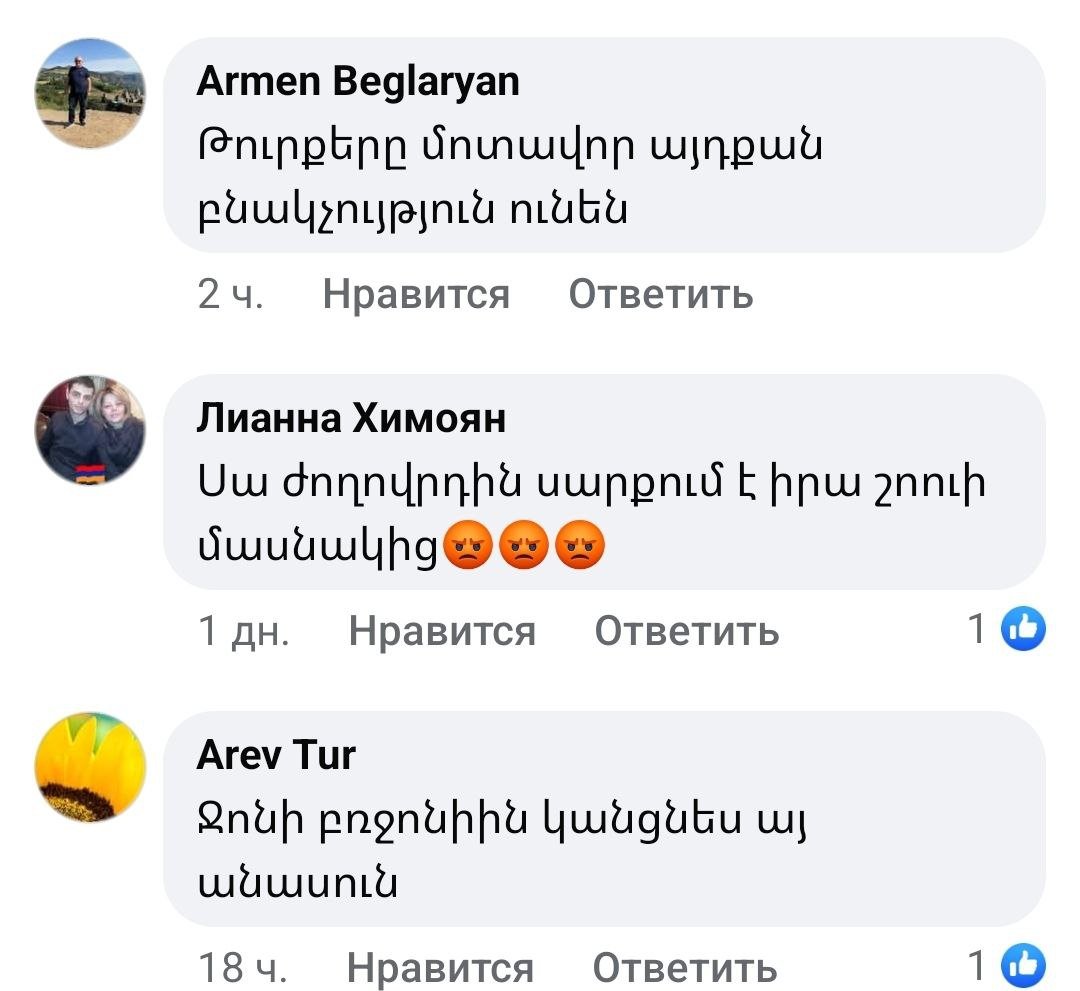Open the Armen Beglaryan profile name link
Screen dimensions: 1080x991
(x=358, y=81)
